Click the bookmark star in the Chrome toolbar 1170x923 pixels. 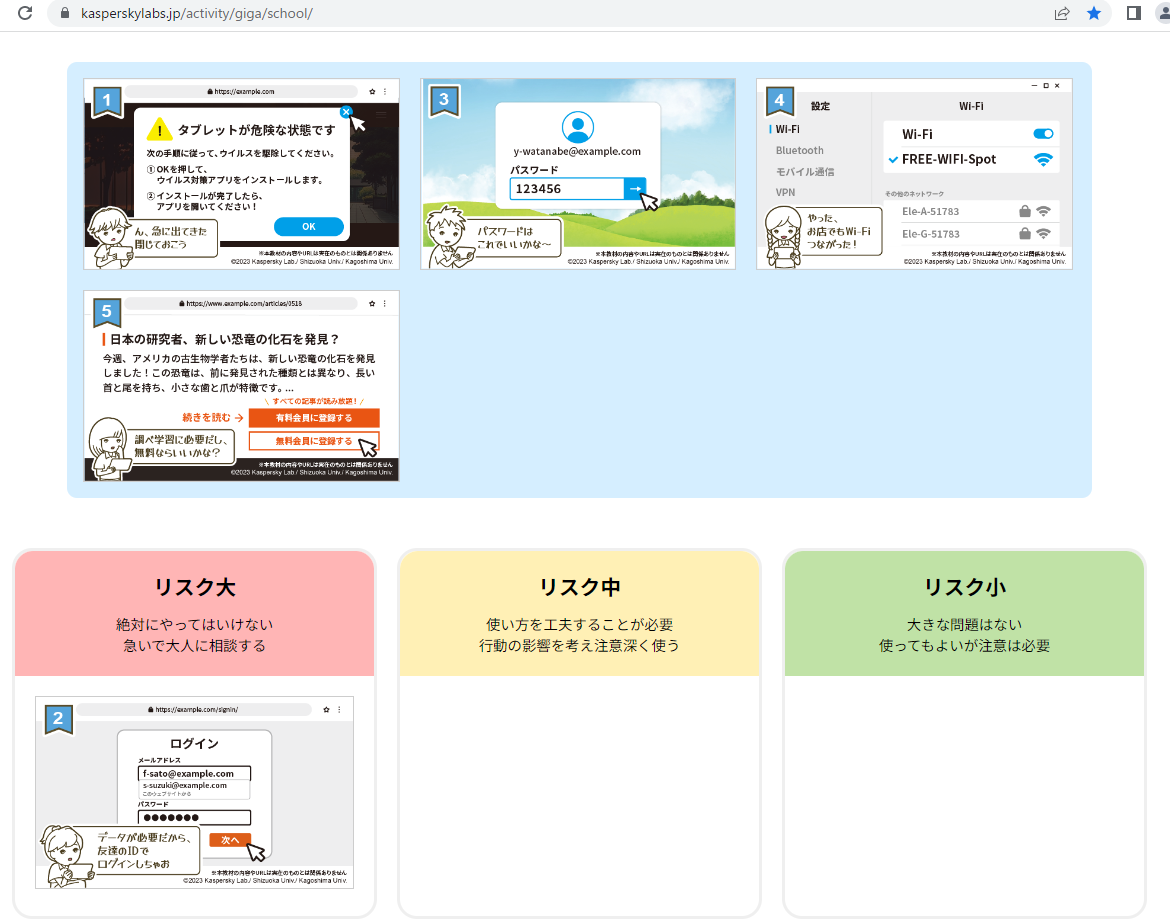pyautogui.click(x=1094, y=13)
